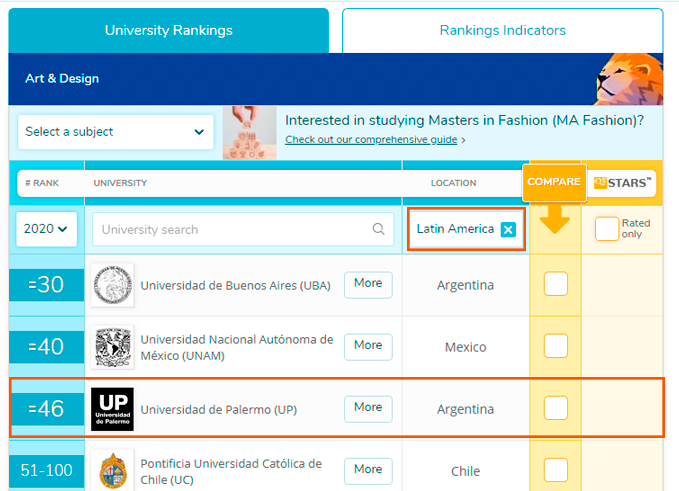This screenshot has height=491, width=679.
Task: Click Argentina in the Palermo row
Action: coord(466,409)
